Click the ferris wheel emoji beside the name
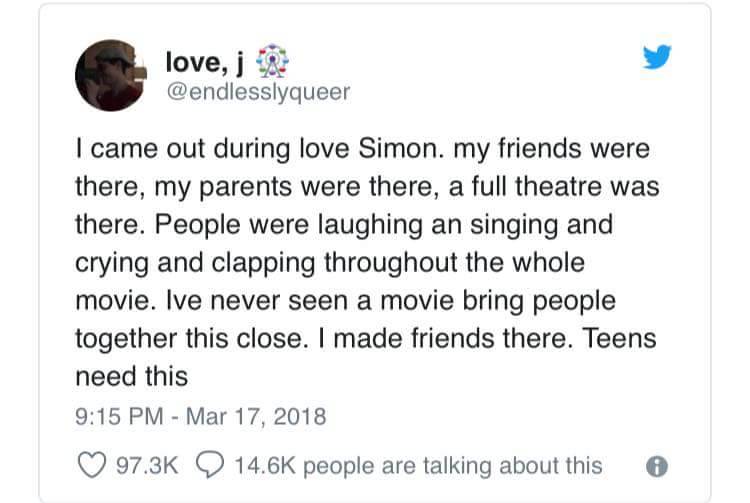750x503 pixels. (x=267, y=63)
